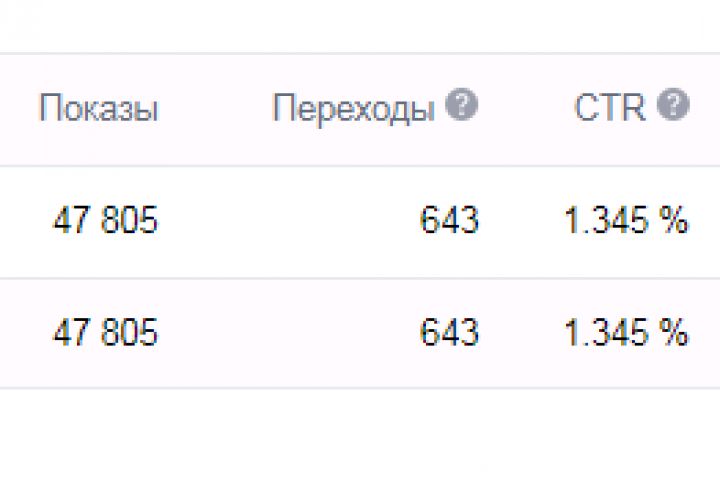
Task: Click header row space left of Показы
Action: coord(18,109)
